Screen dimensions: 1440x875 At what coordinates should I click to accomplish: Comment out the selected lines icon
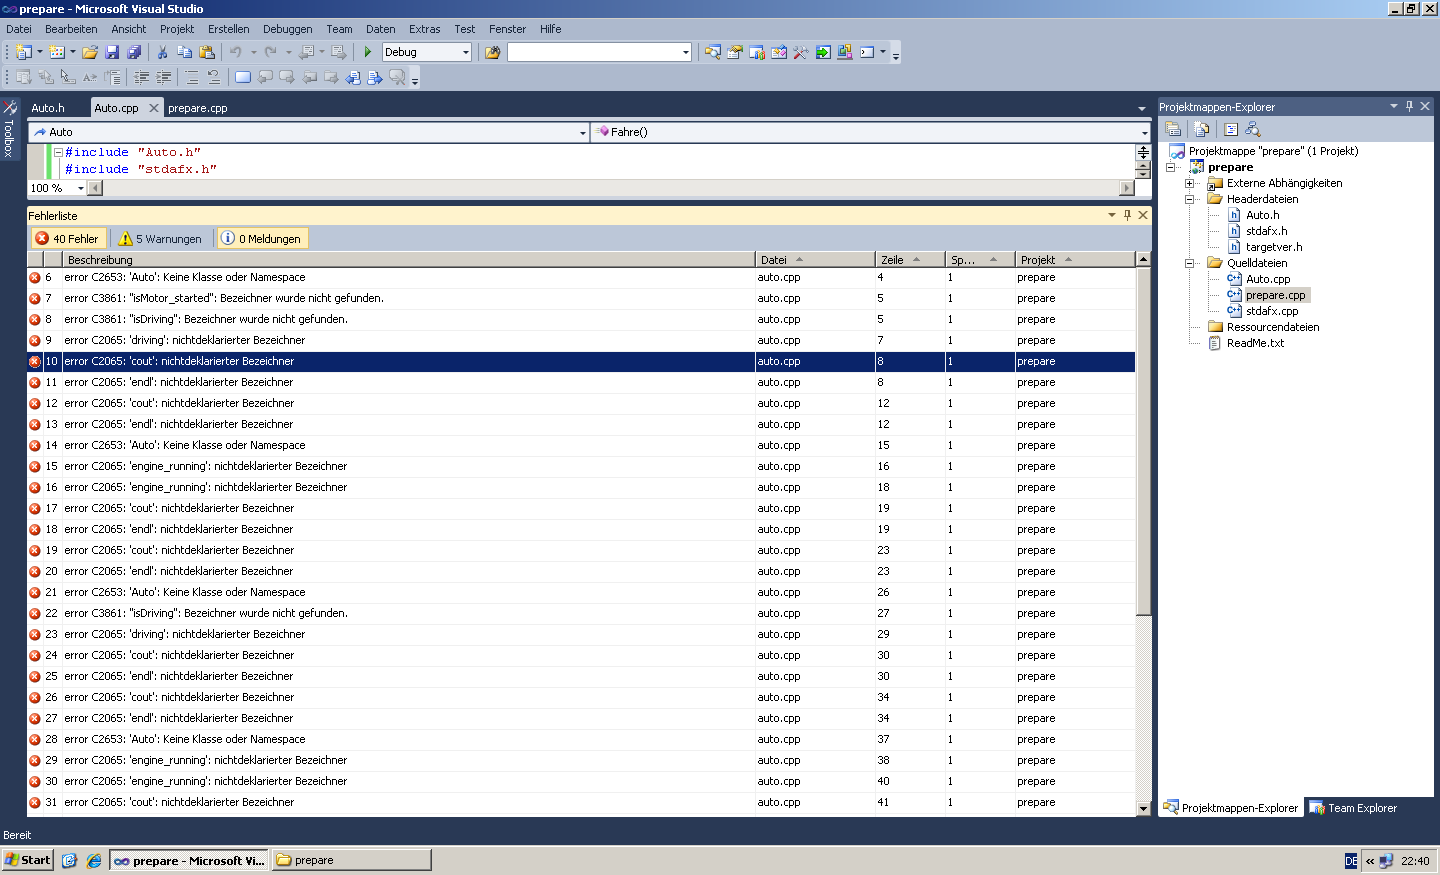click(x=192, y=77)
